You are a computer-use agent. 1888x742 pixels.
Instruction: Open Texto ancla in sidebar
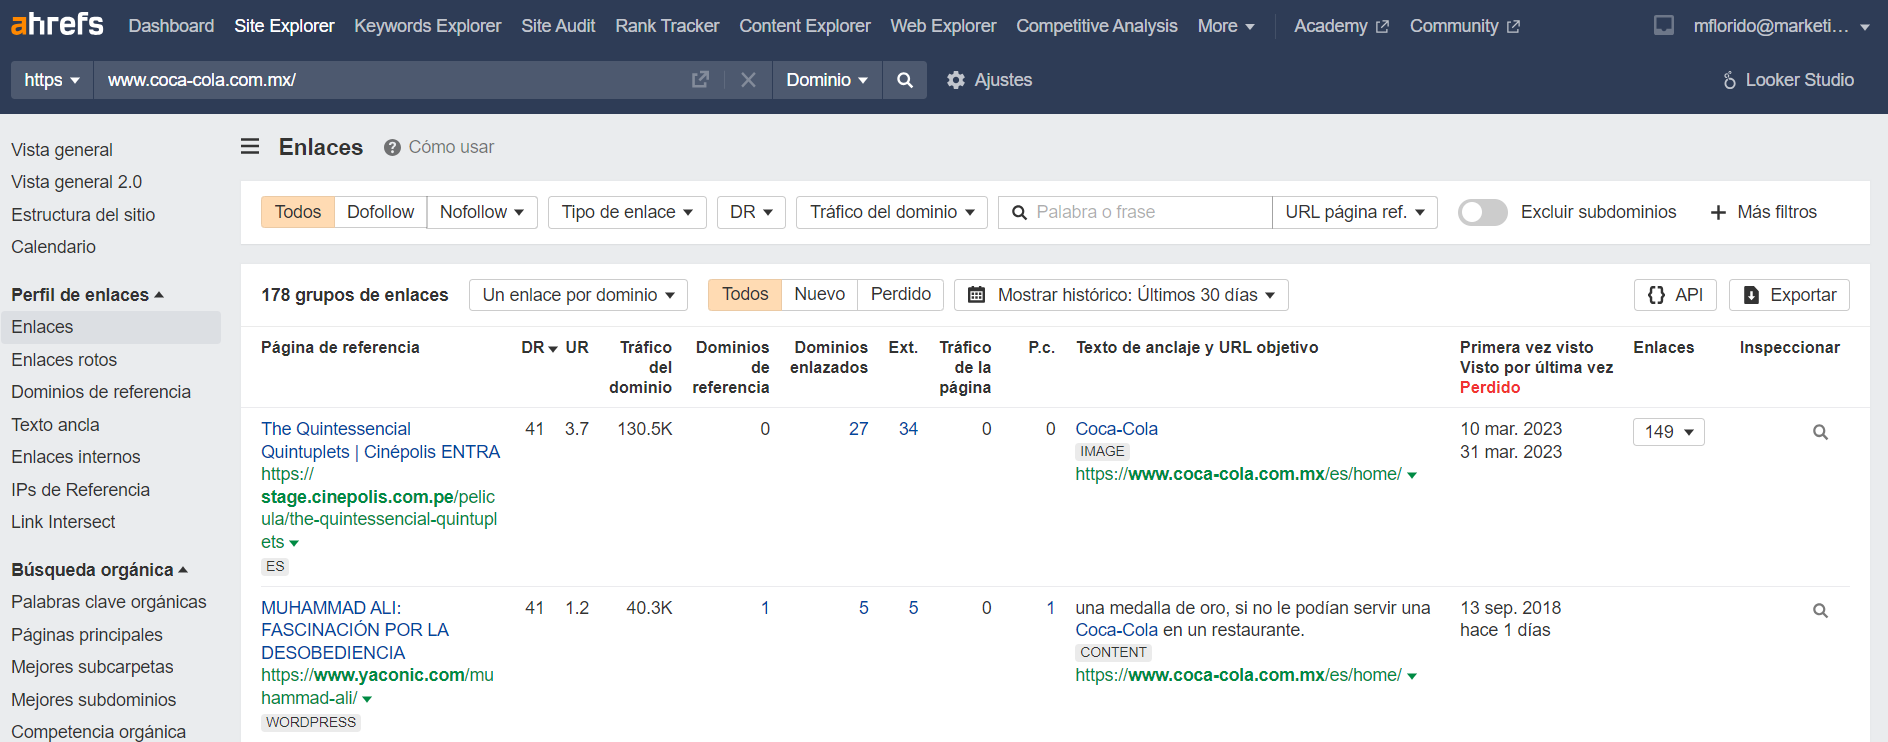(x=55, y=425)
